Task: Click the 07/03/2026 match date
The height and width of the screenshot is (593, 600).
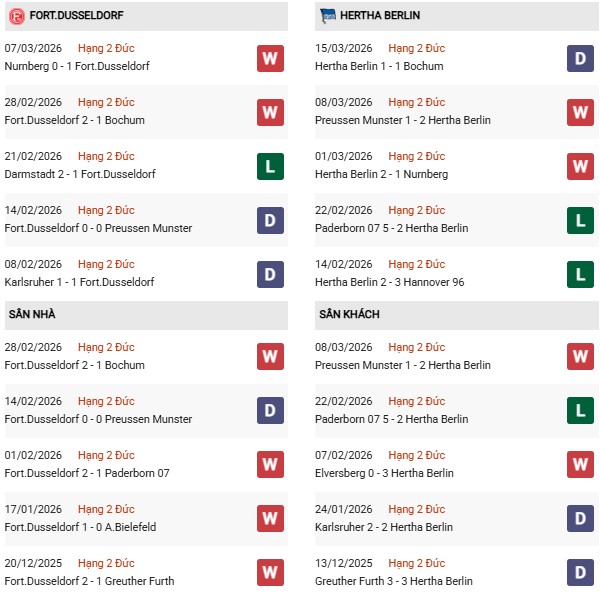Action: point(33,48)
